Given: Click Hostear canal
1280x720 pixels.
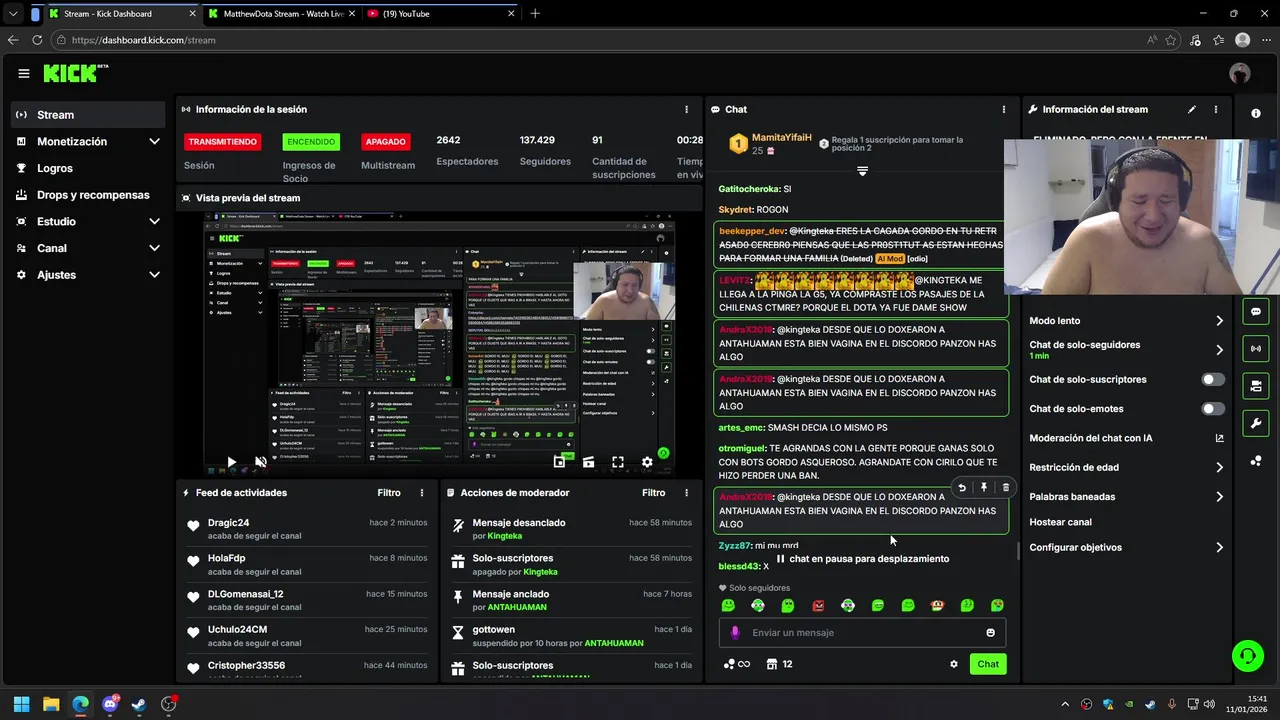Looking at the screenshot, I should 1060,522.
